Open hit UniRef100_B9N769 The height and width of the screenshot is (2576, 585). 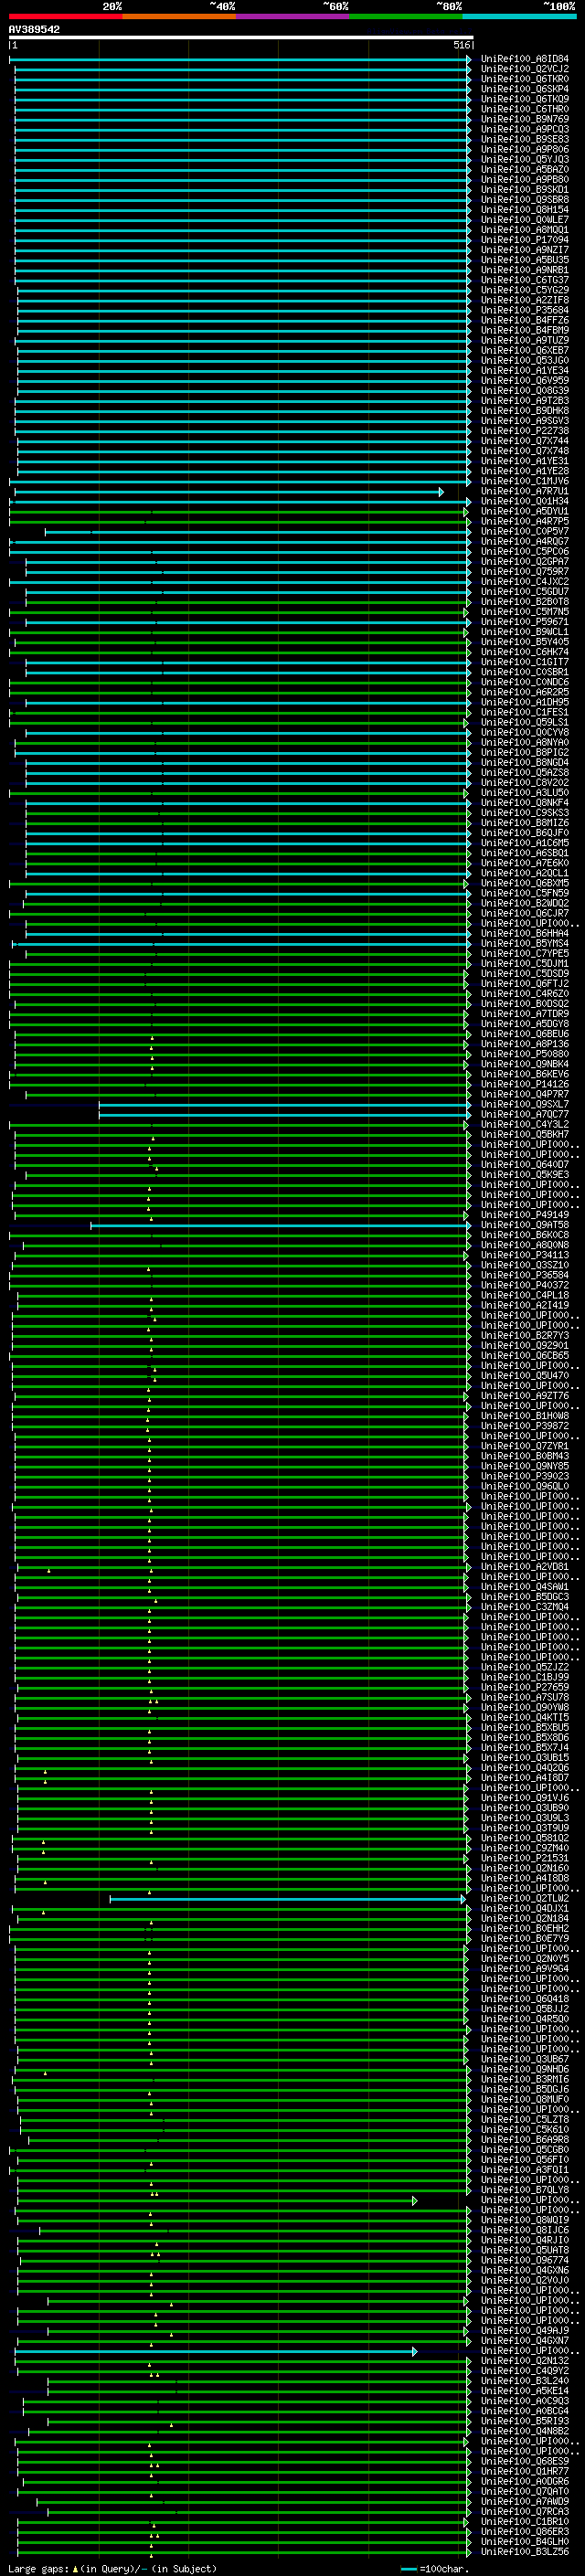525,119
